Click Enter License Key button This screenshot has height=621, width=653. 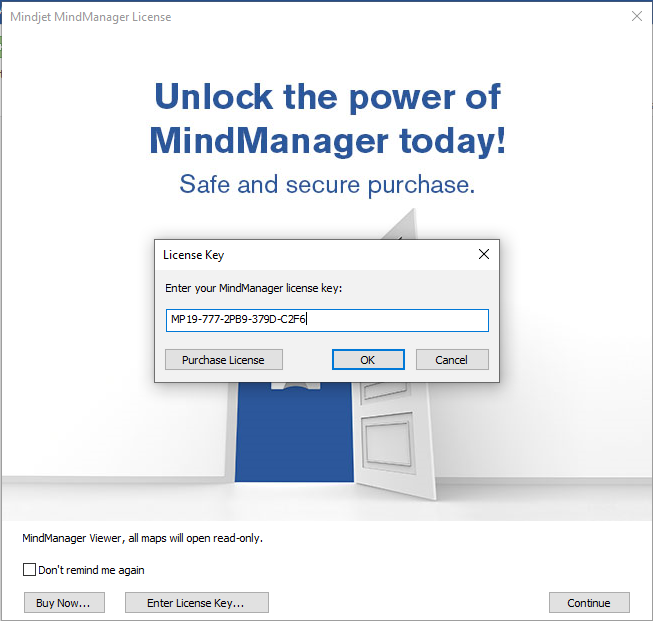pos(197,602)
